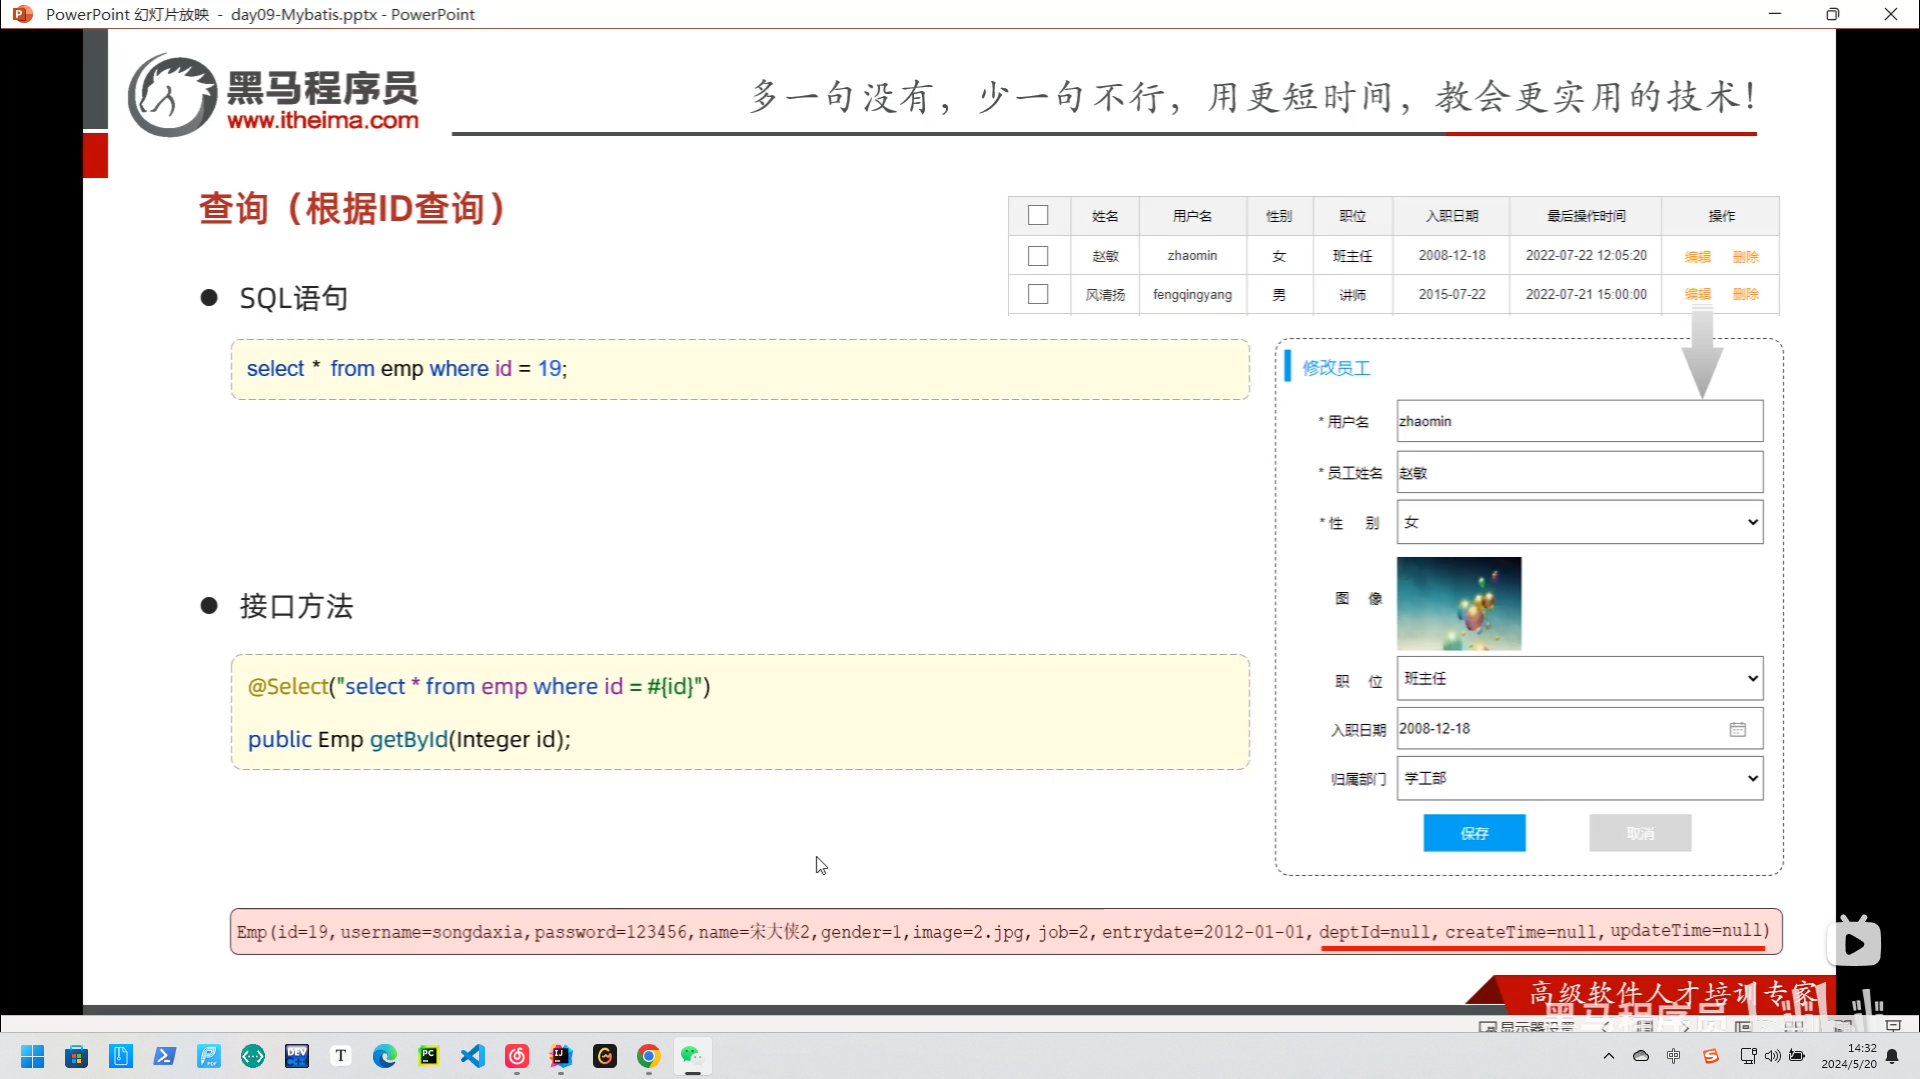Click the SQL text 'select * from emp where id = 19;'

point(407,368)
